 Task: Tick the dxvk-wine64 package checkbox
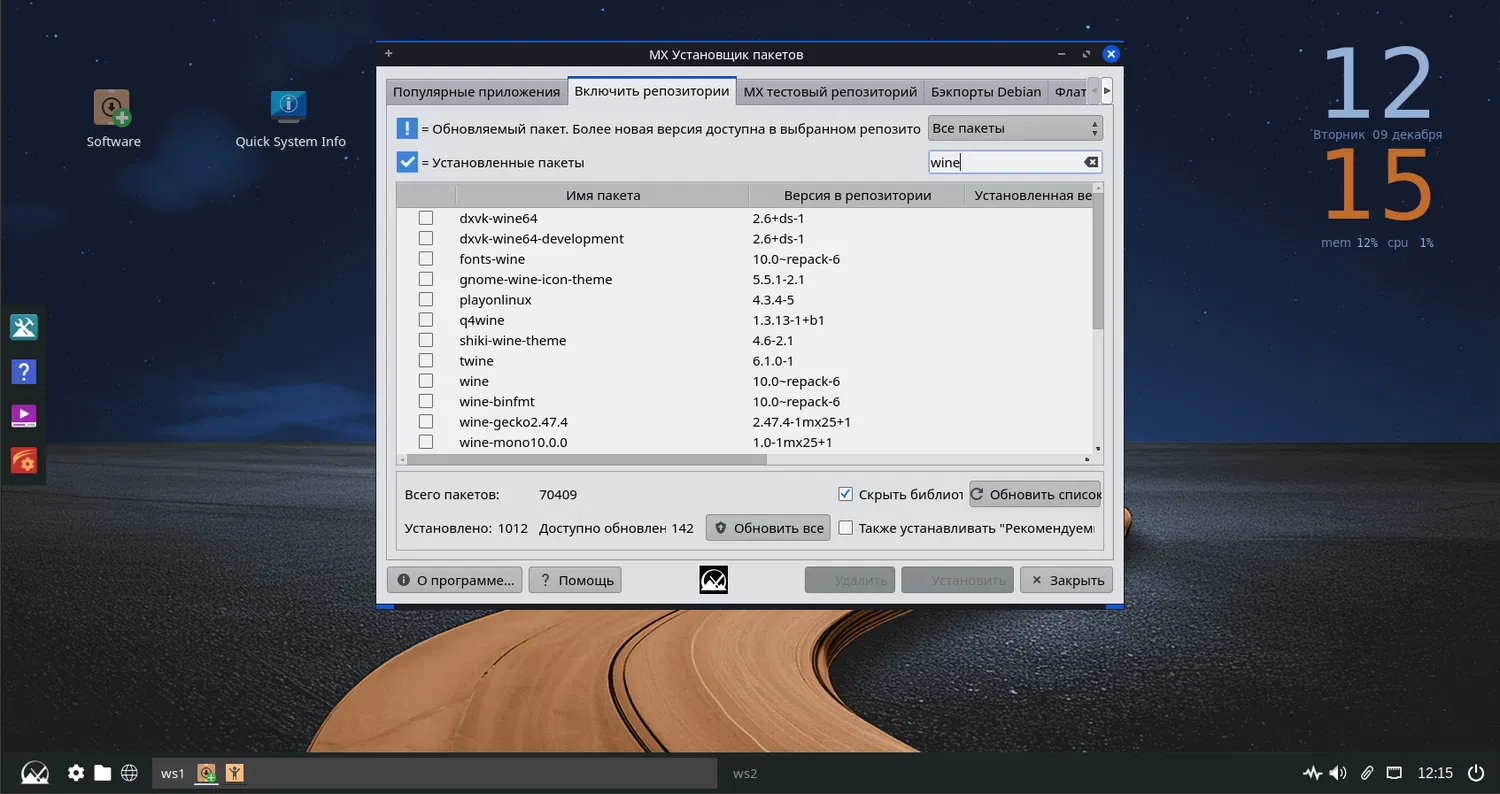point(426,218)
